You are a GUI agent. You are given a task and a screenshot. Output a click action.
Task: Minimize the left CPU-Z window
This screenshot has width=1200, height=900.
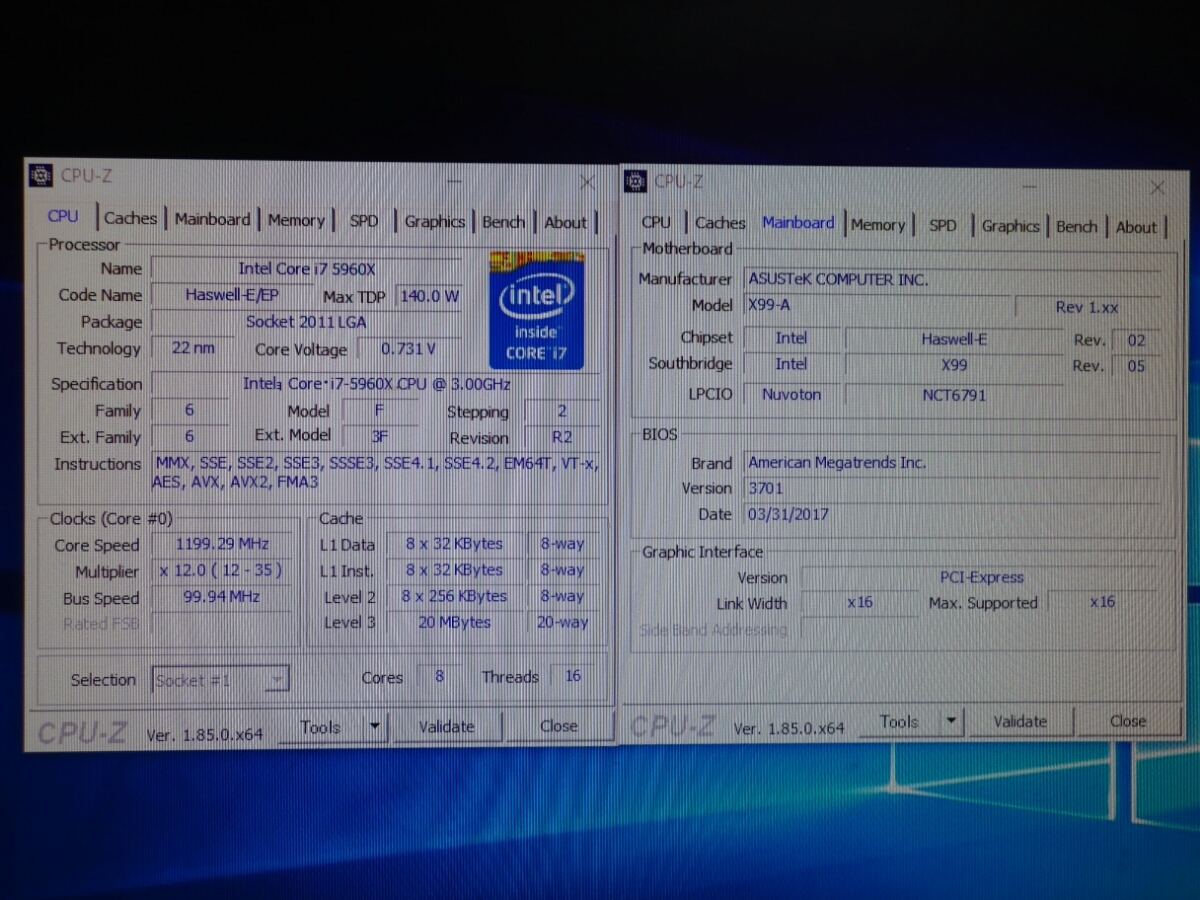(455, 180)
